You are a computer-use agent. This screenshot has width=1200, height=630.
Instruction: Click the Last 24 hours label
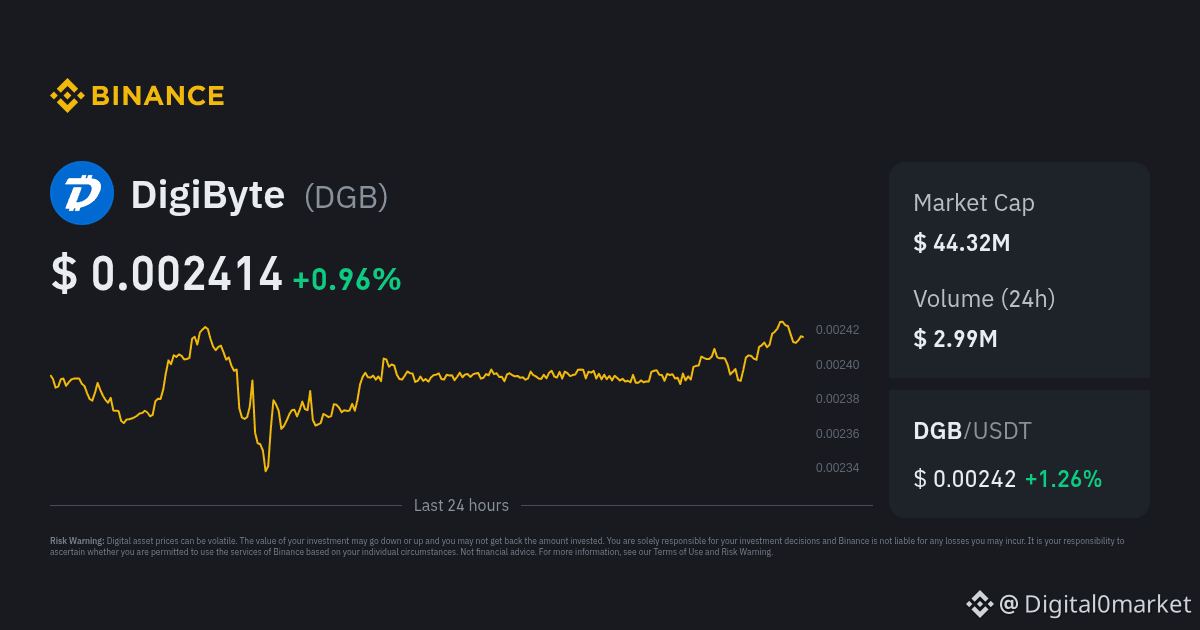(461, 505)
